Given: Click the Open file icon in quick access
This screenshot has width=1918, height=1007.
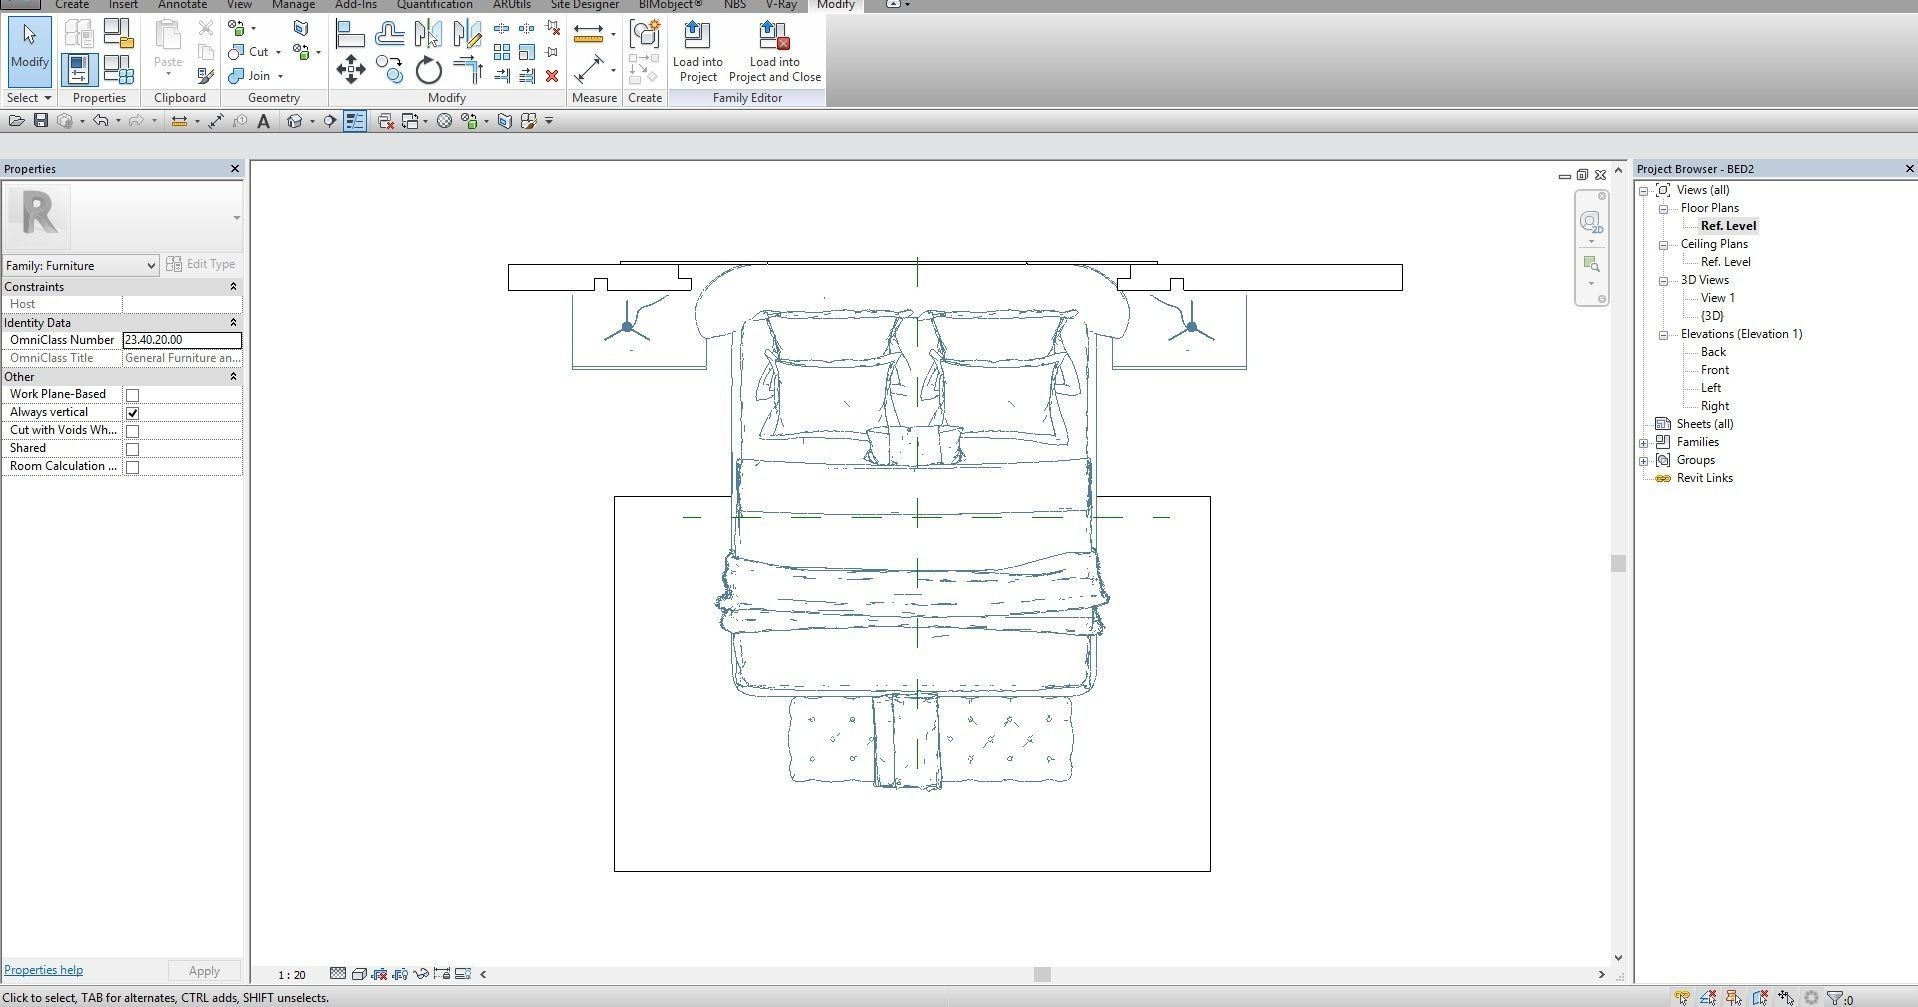Looking at the screenshot, I should coord(16,121).
